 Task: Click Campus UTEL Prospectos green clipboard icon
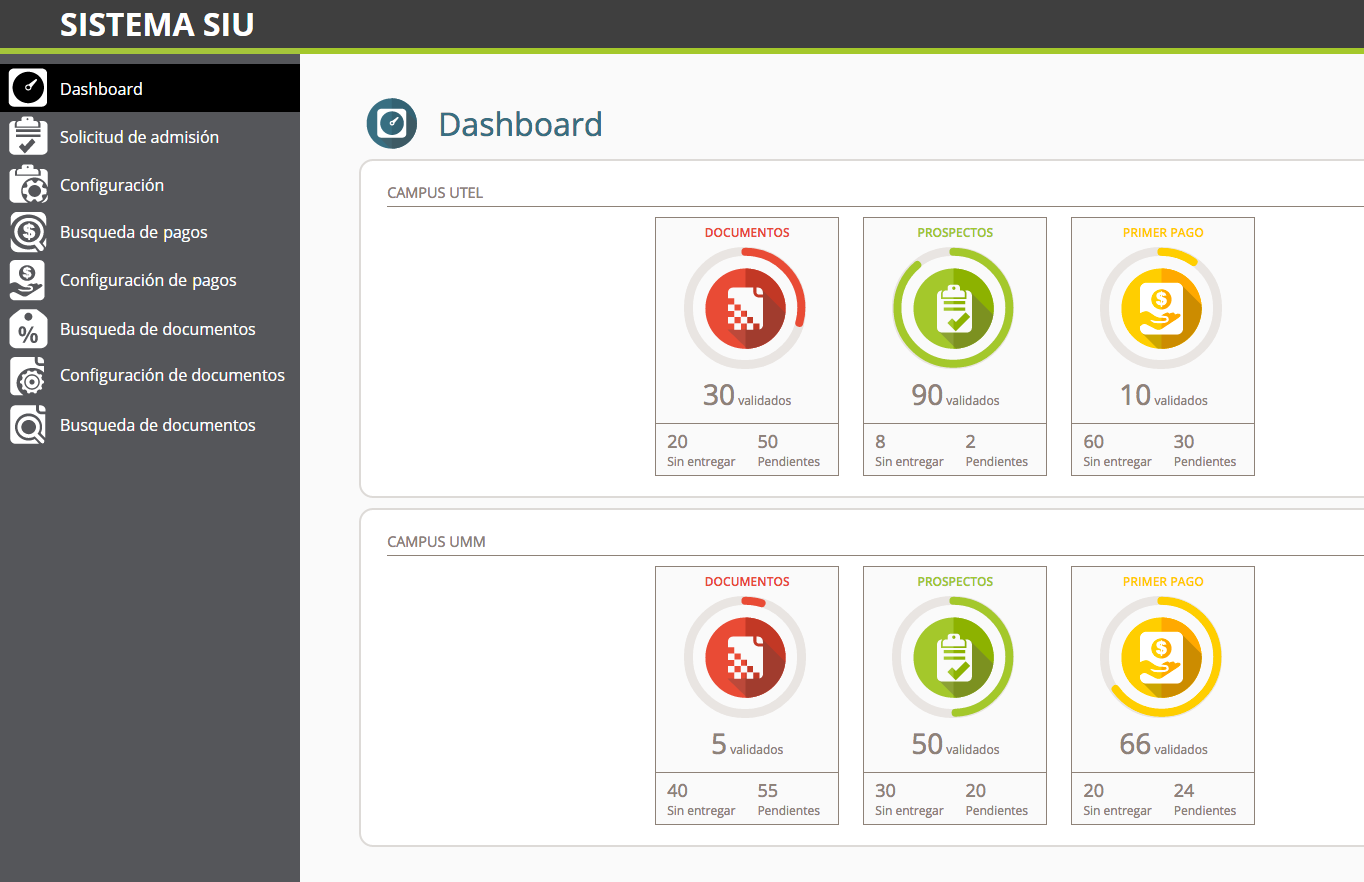tap(953, 308)
